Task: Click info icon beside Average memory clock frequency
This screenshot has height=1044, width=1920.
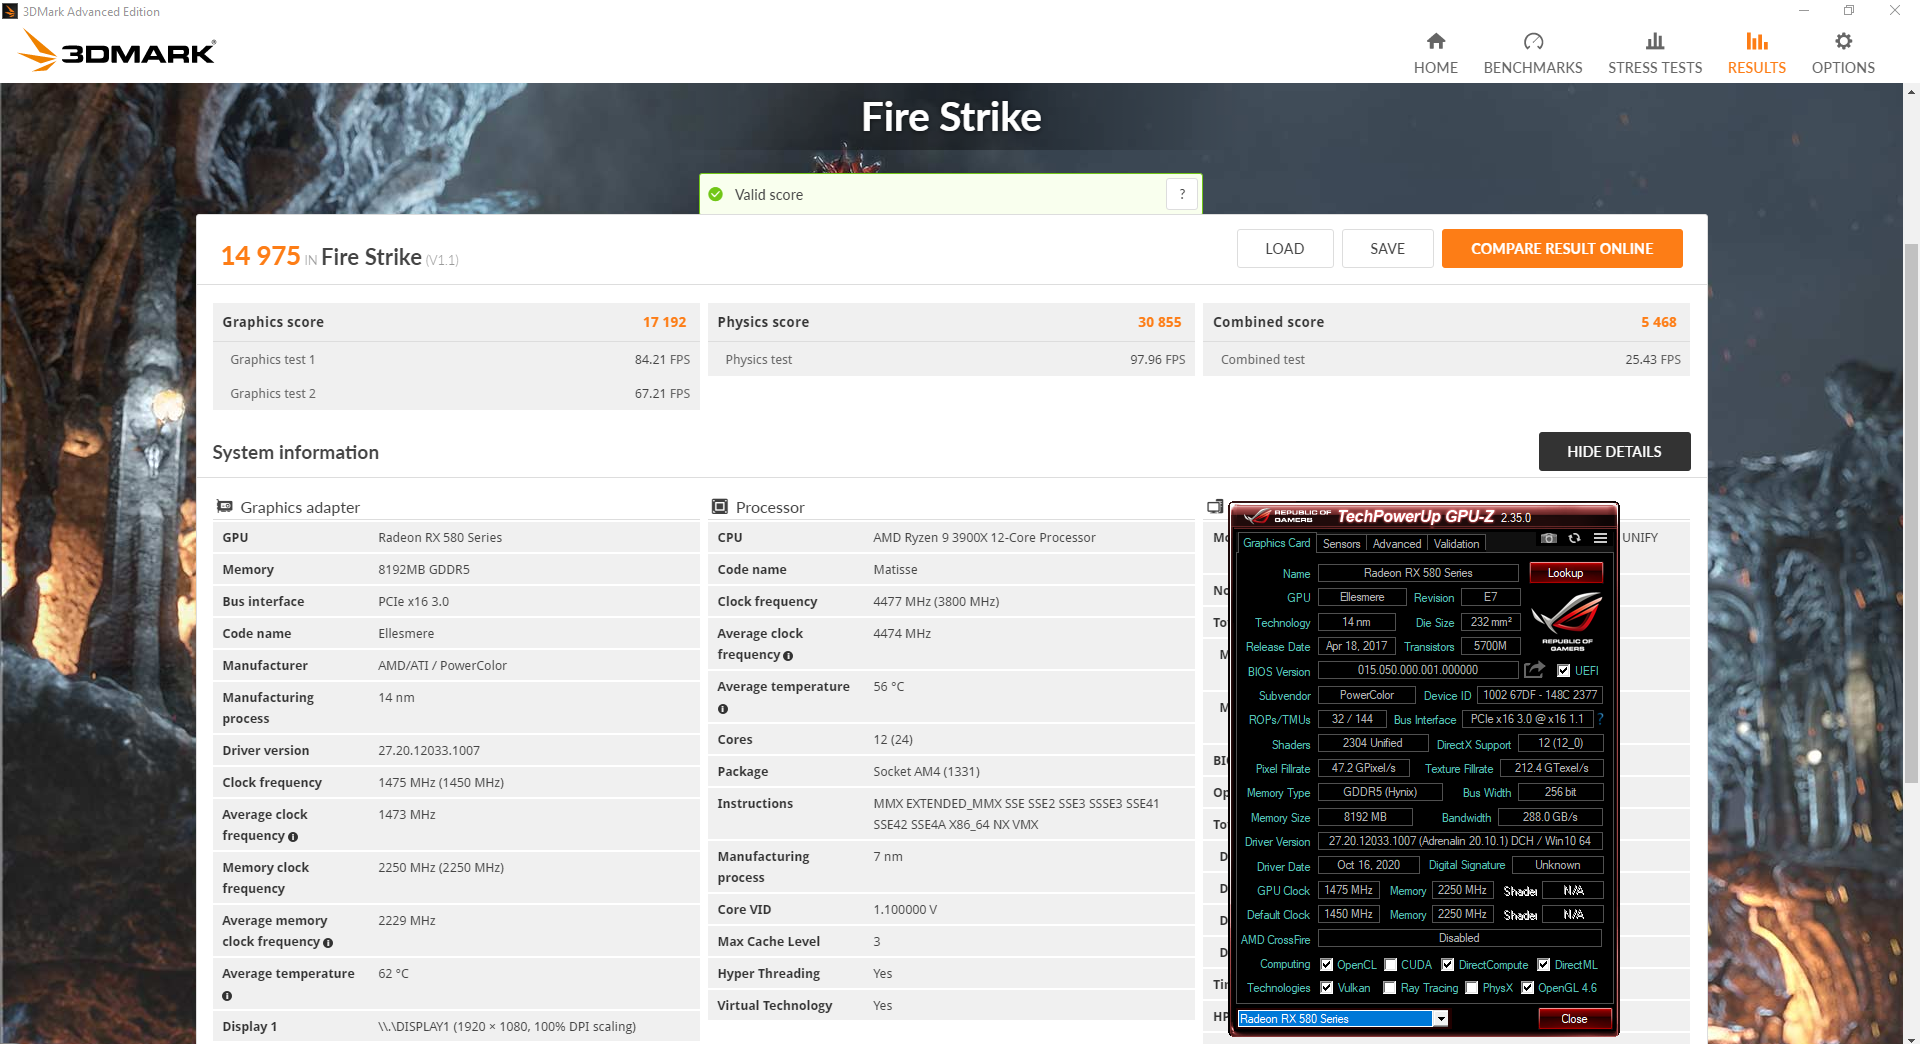Action: [x=328, y=943]
